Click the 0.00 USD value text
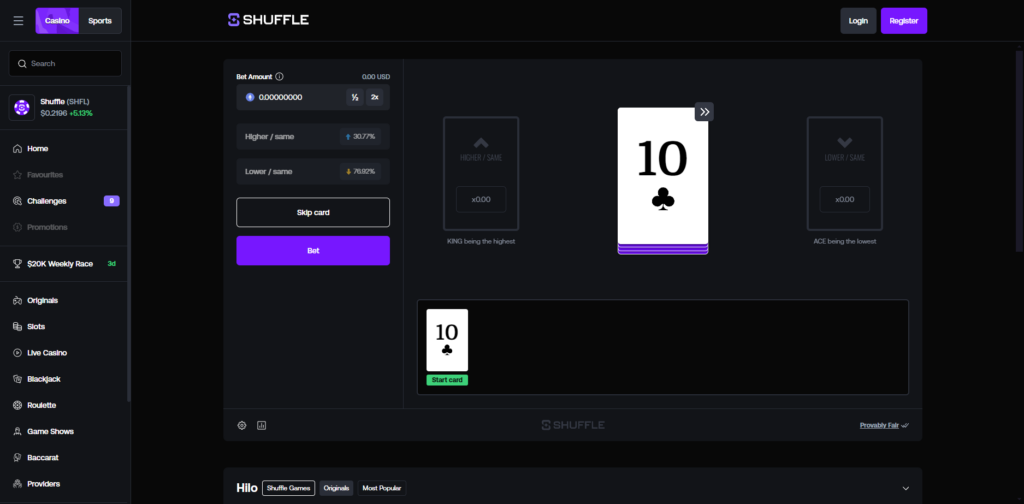 pos(376,76)
